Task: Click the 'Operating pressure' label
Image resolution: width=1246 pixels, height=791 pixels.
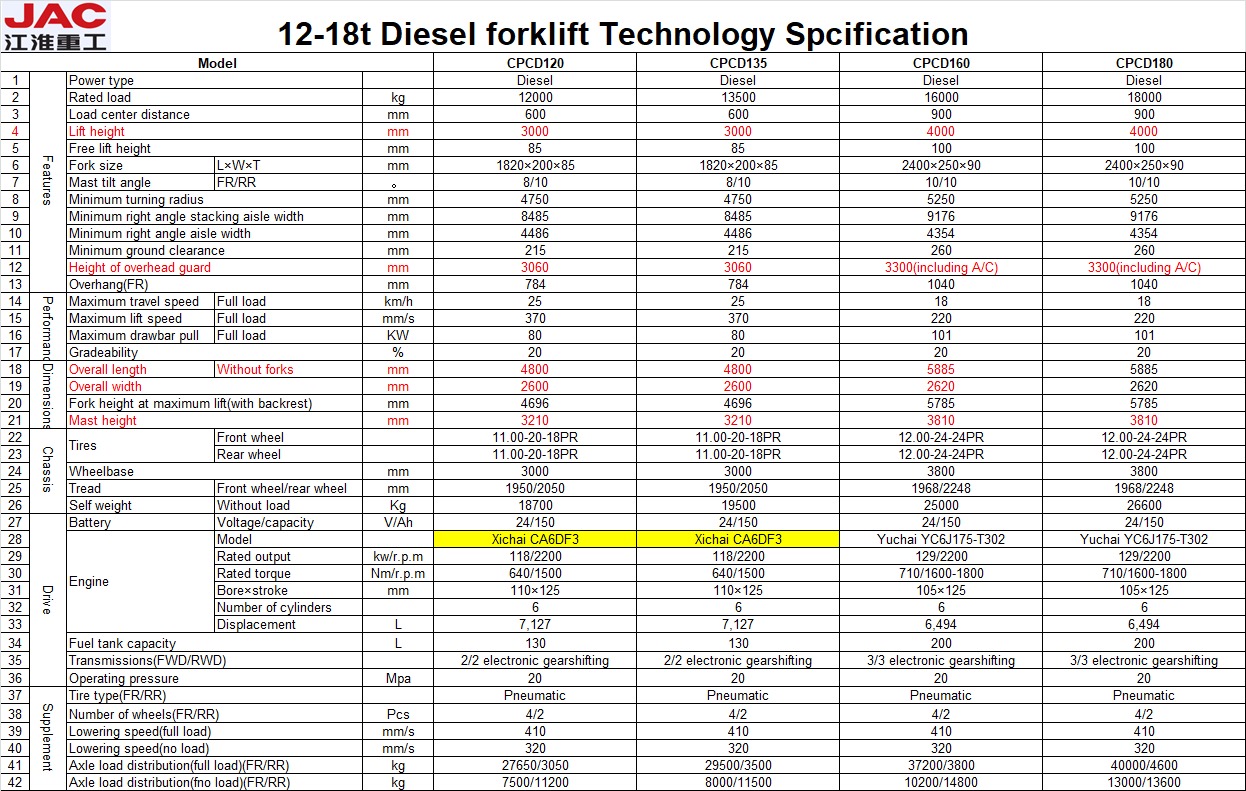Action: (124, 679)
